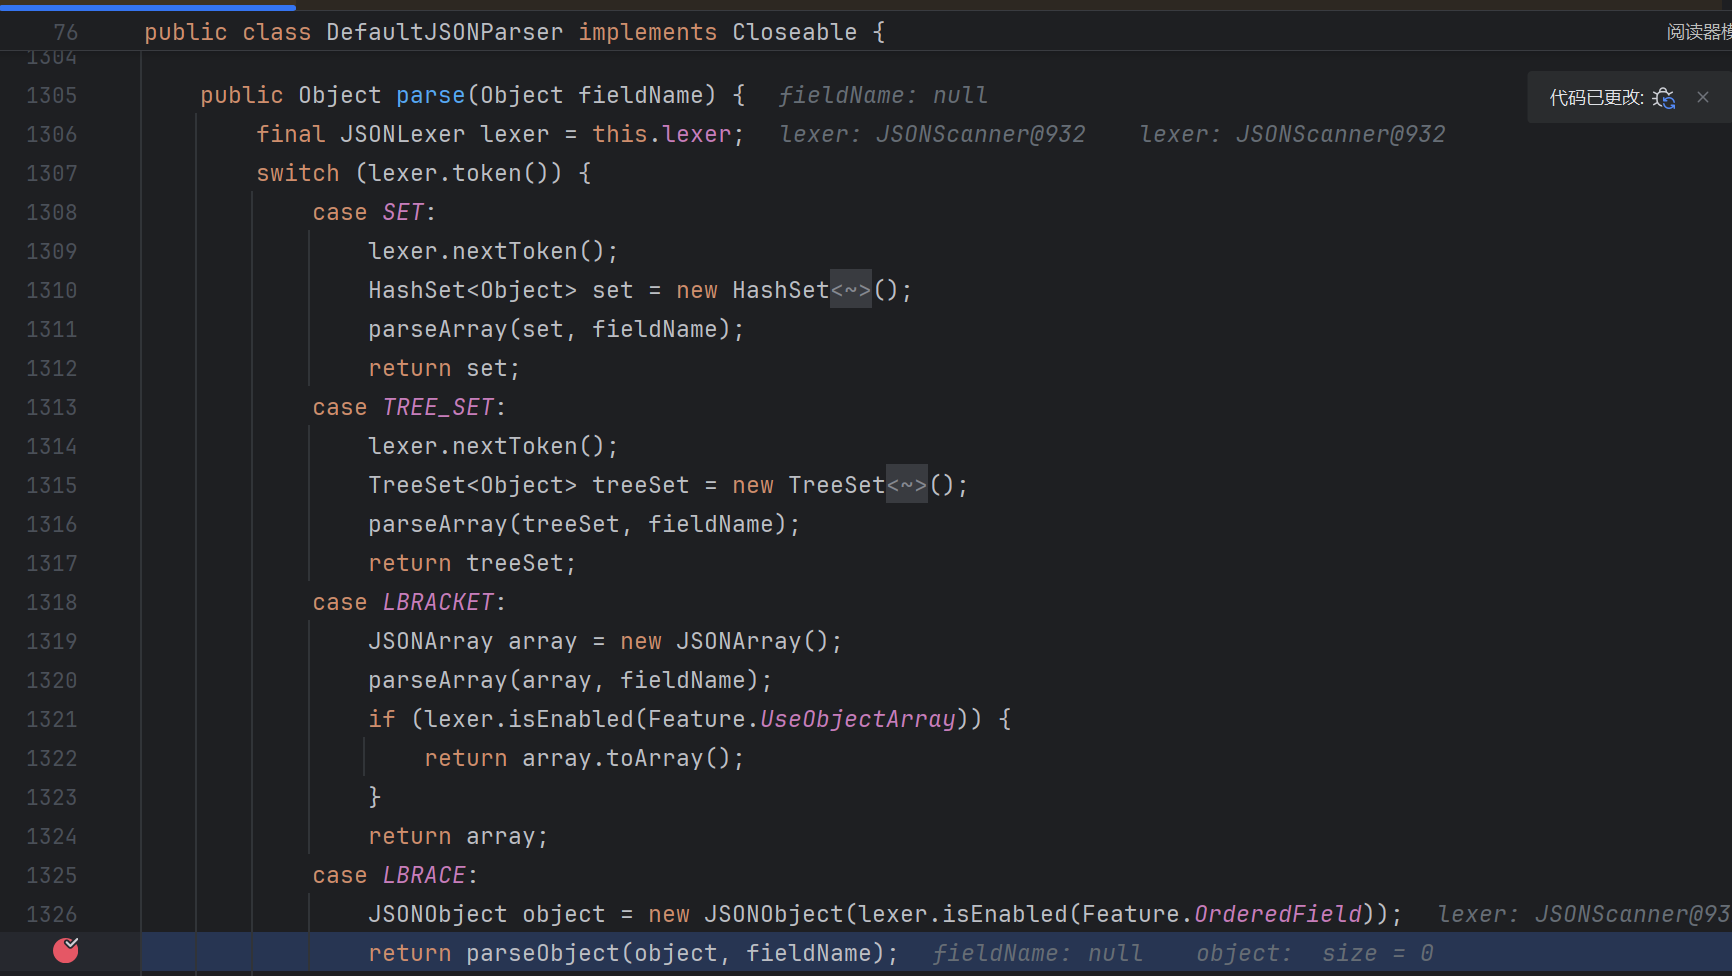Click the Closeable interface name
This screenshot has width=1732, height=976.
click(x=794, y=32)
